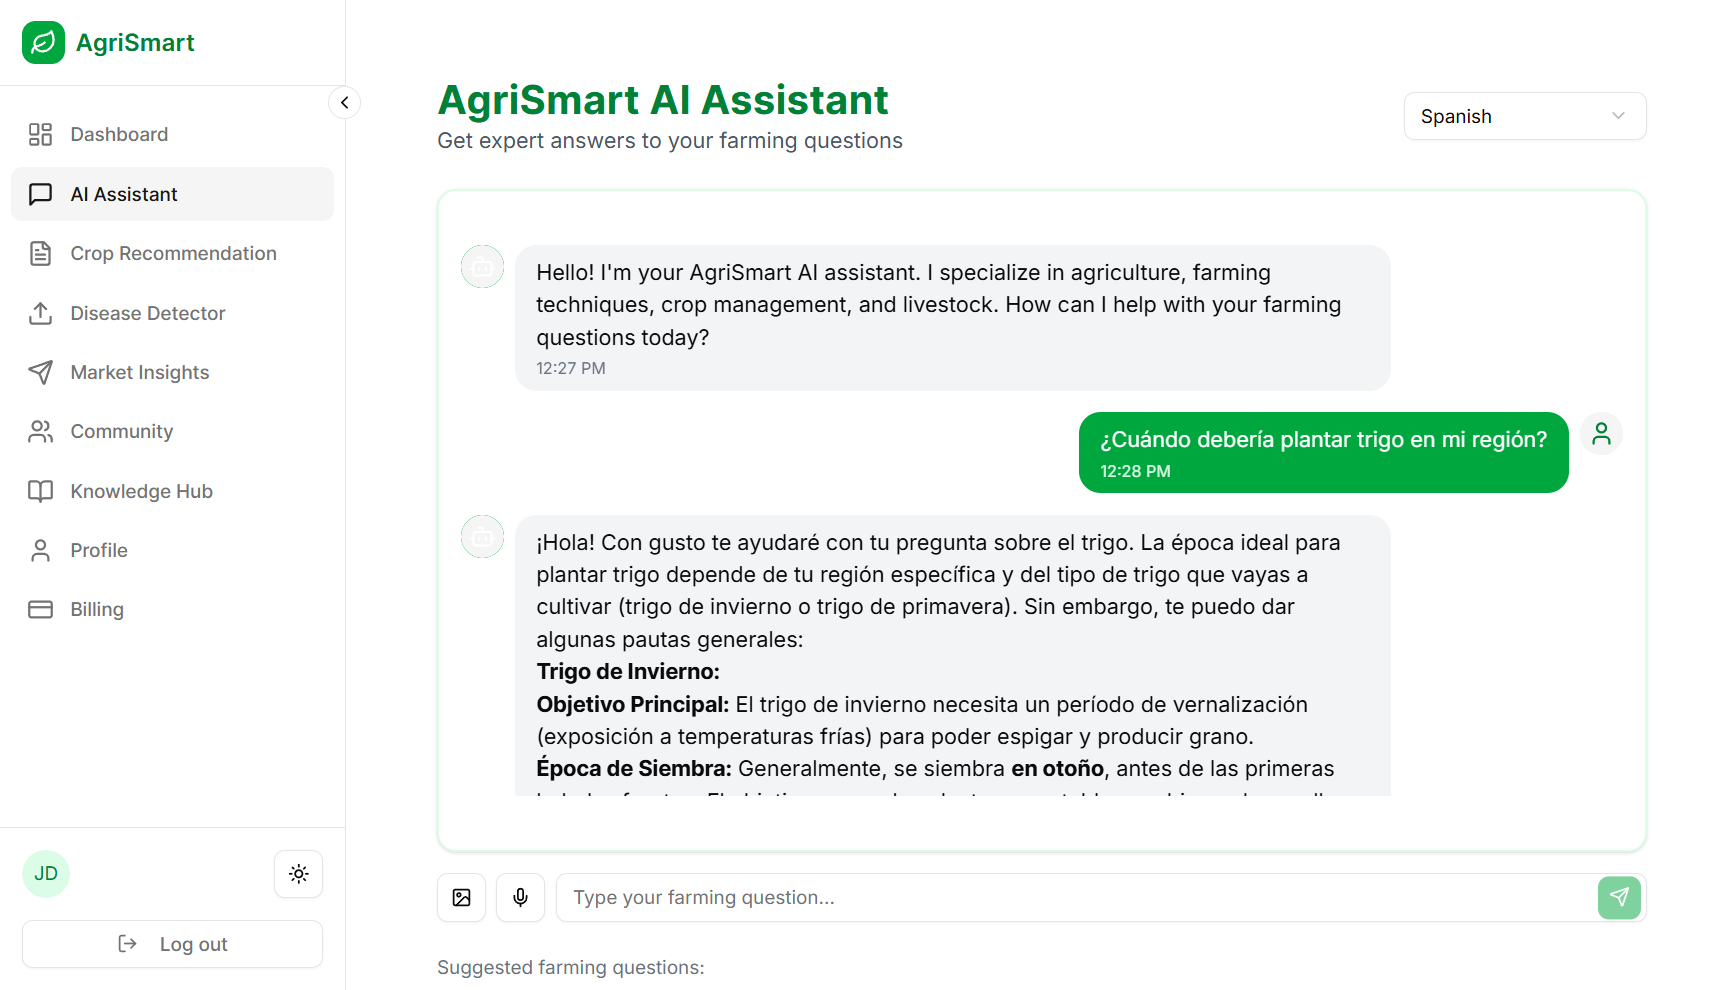Open Crop Recommendation page
Image resolution: width=1731 pixels, height=990 pixels.
(x=173, y=254)
